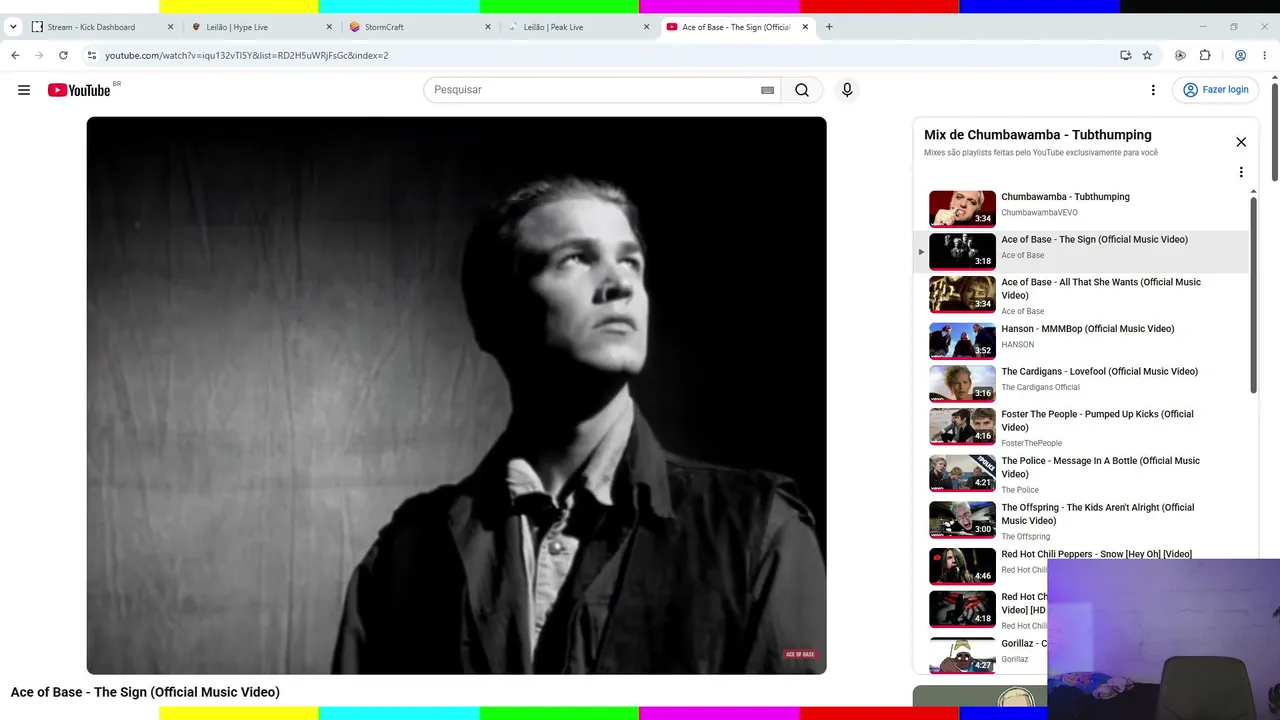The image size is (1280, 720).
Task: Go back to previous page
Action: (15, 55)
